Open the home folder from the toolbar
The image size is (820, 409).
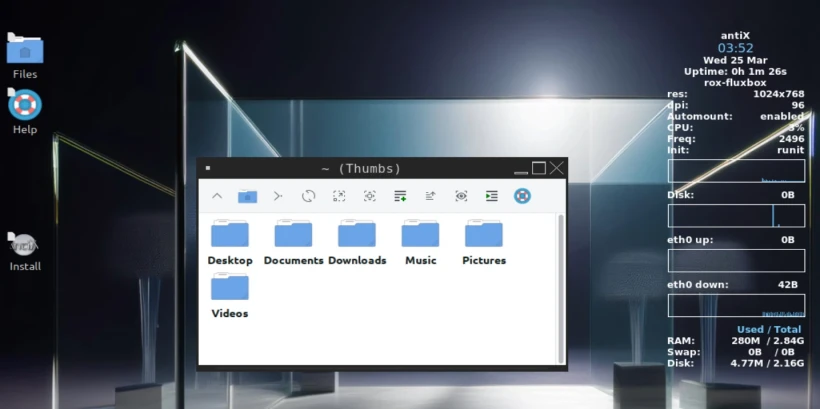tap(247, 196)
